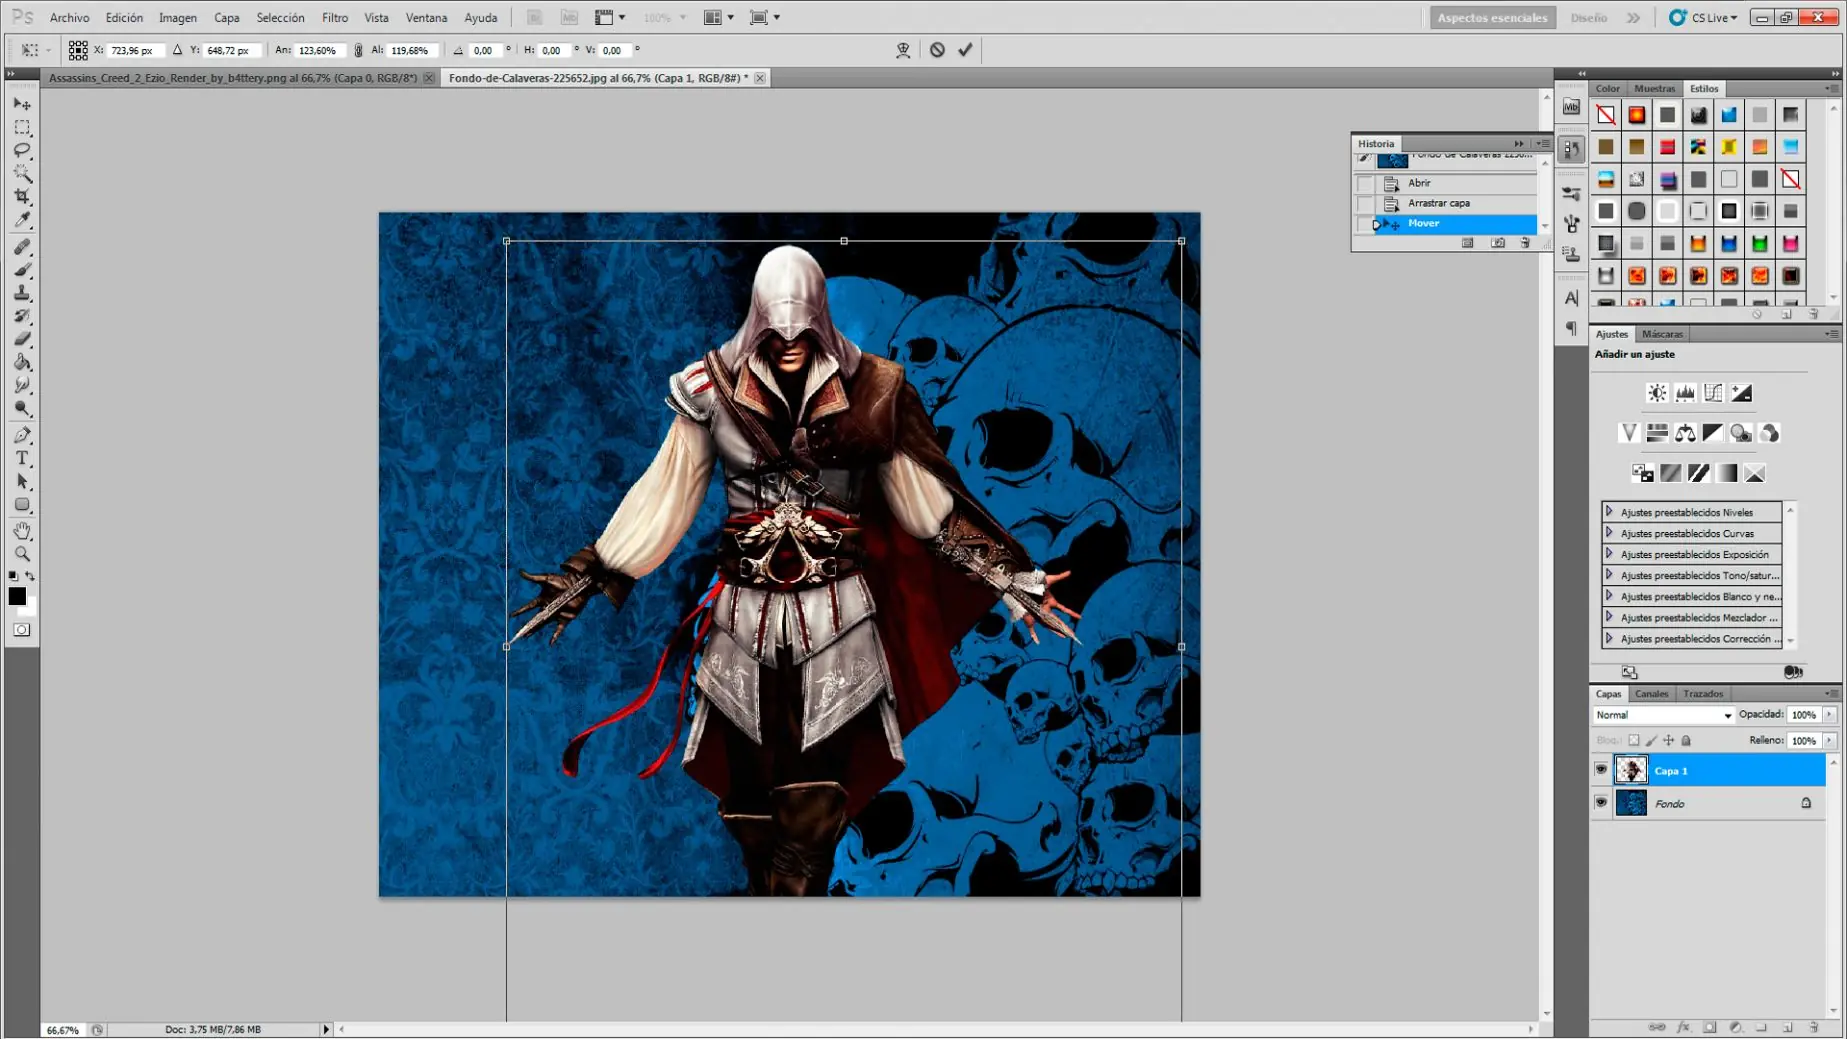Select the Move tool

(22, 103)
